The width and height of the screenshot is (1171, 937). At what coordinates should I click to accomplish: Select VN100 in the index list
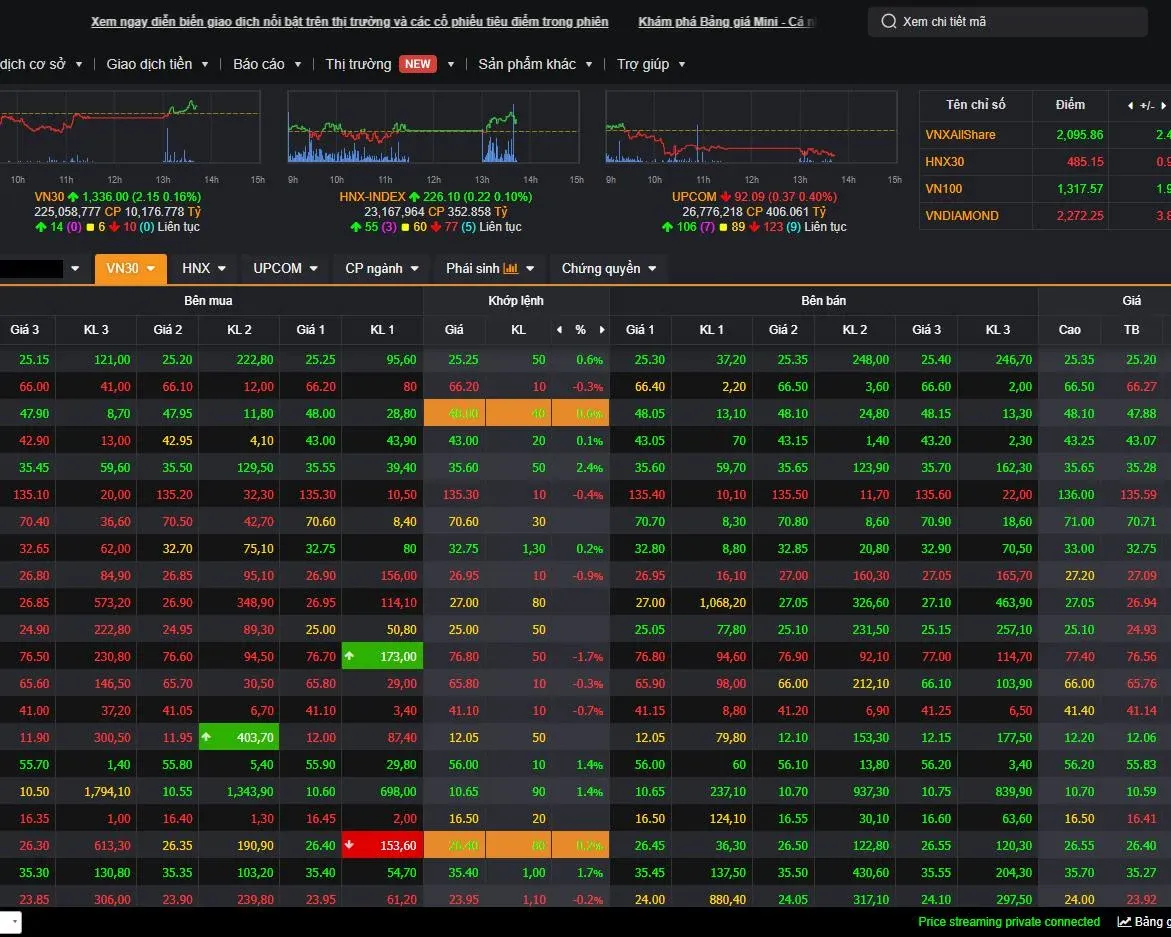(943, 189)
